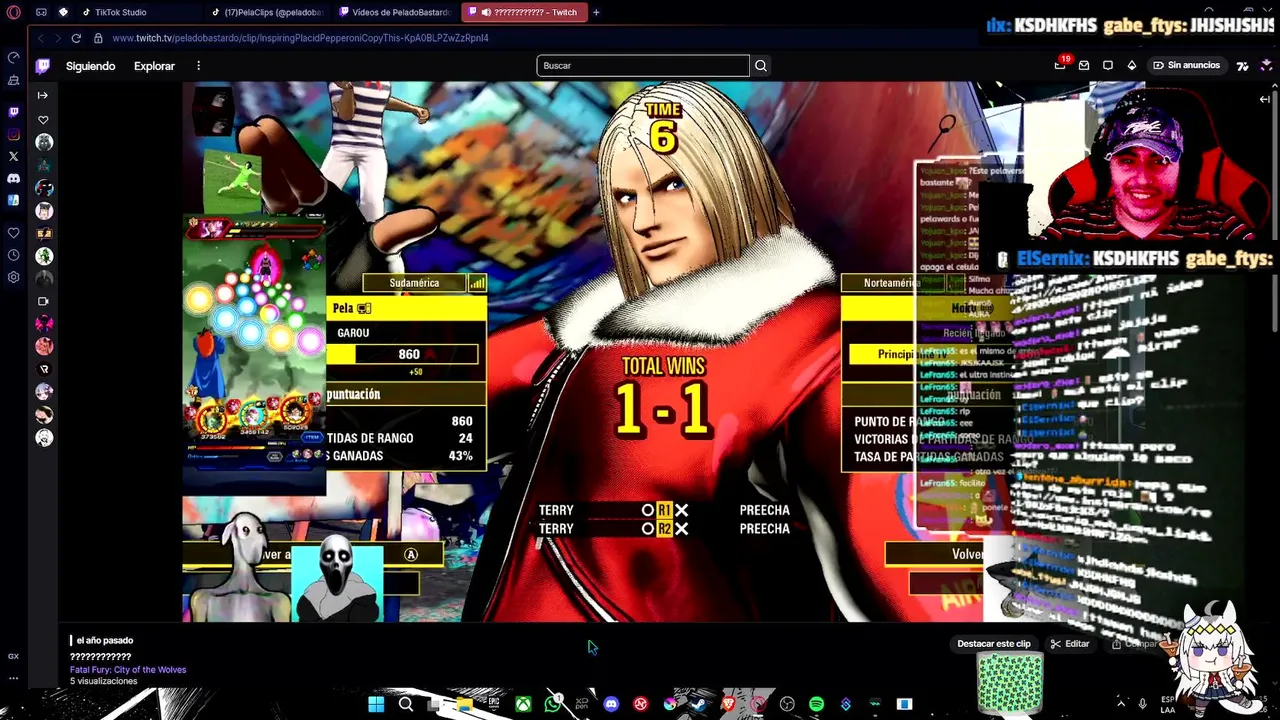Screen dimensions: 1280x720
Task: Open Windows taskbar search
Action: tap(406, 704)
